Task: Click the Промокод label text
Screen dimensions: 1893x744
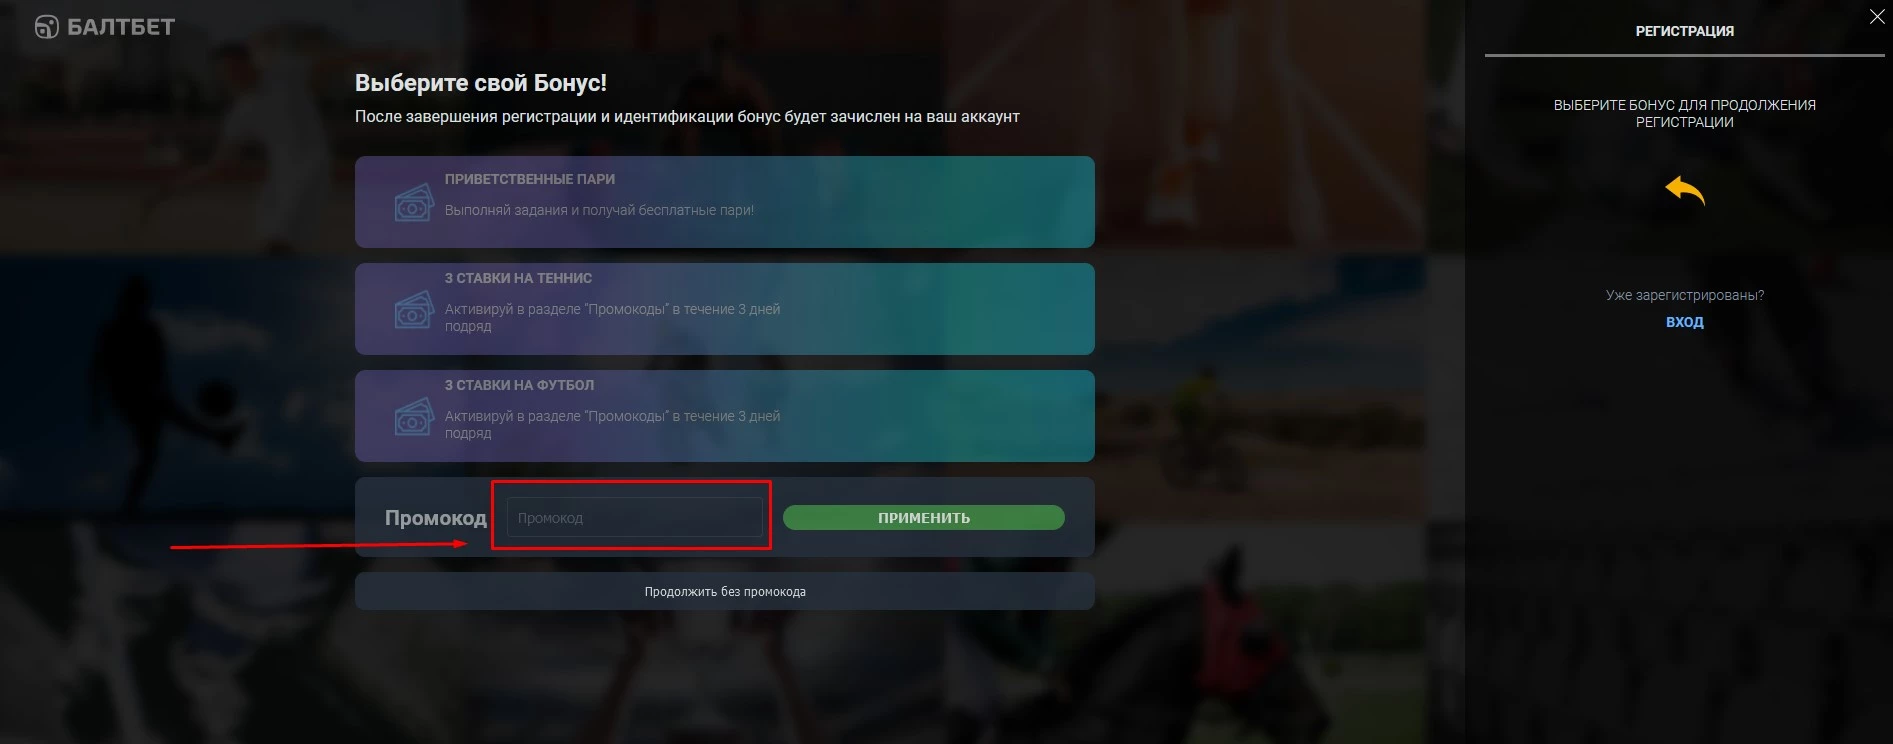Action: (x=436, y=518)
